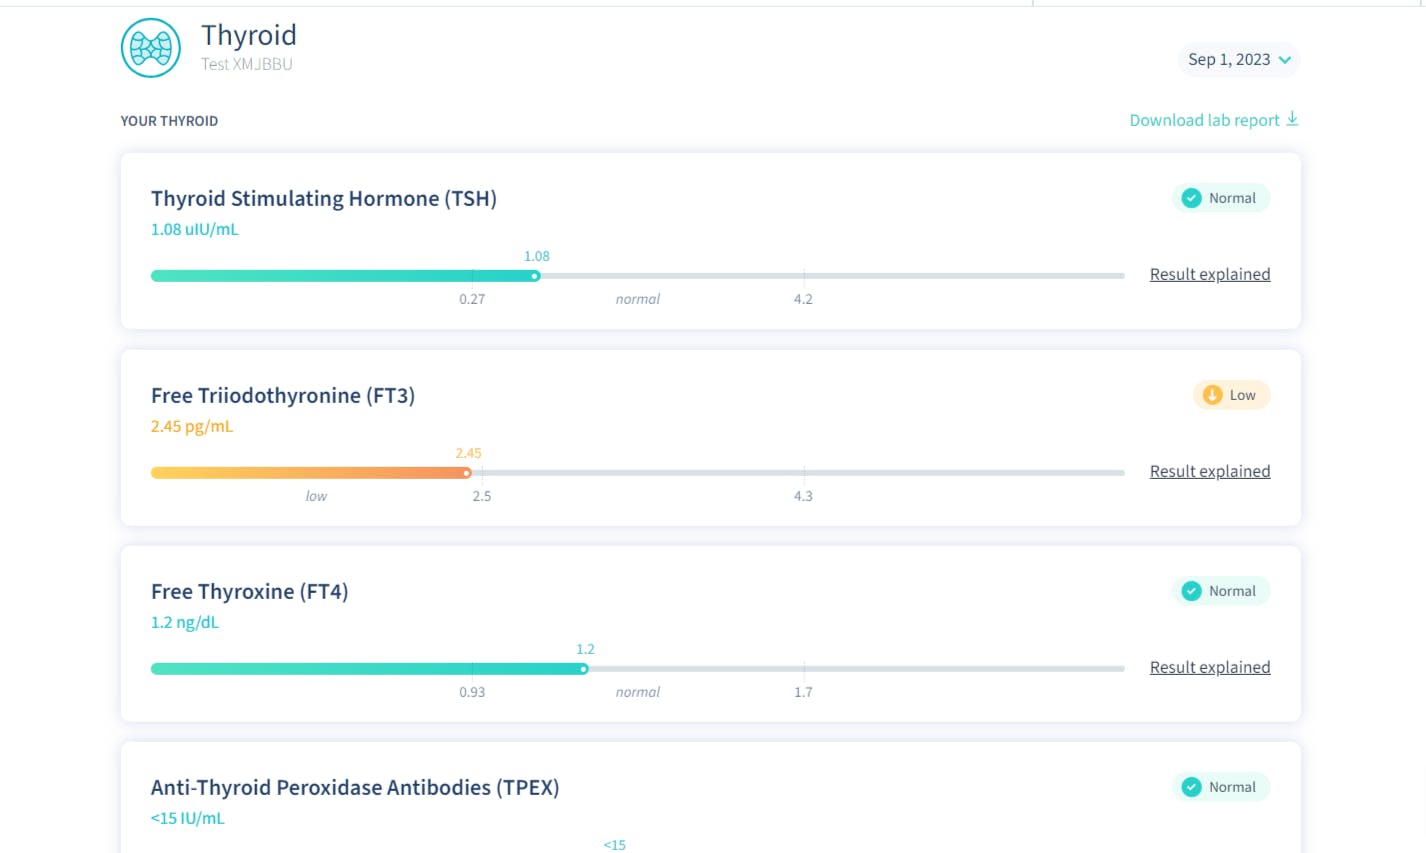Open Result explained for Free Triiodothyronine
This screenshot has width=1426, height=853.
tap(1209, 471)
